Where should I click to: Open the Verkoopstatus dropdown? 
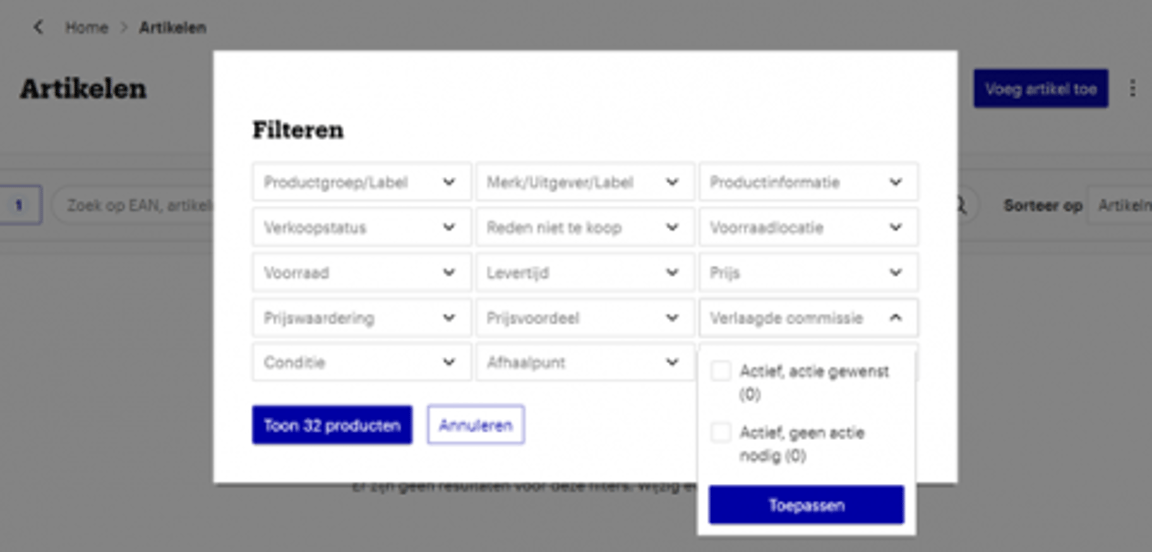361,228
